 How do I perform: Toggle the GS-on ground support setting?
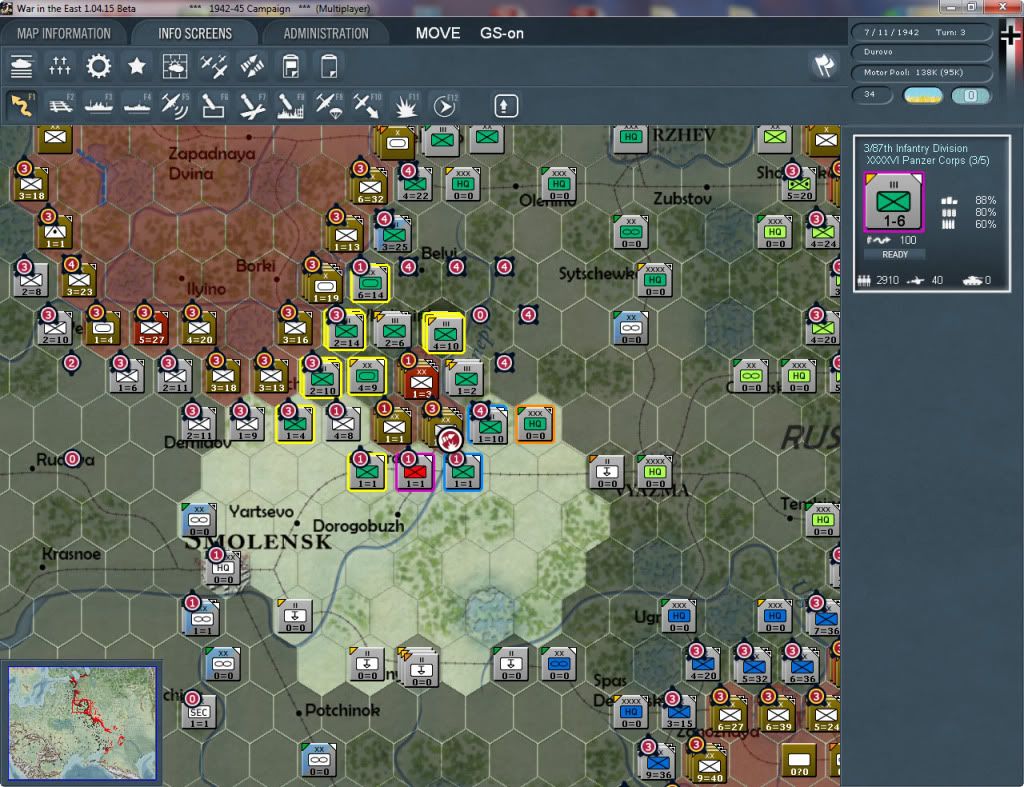(x=502, y=33)
